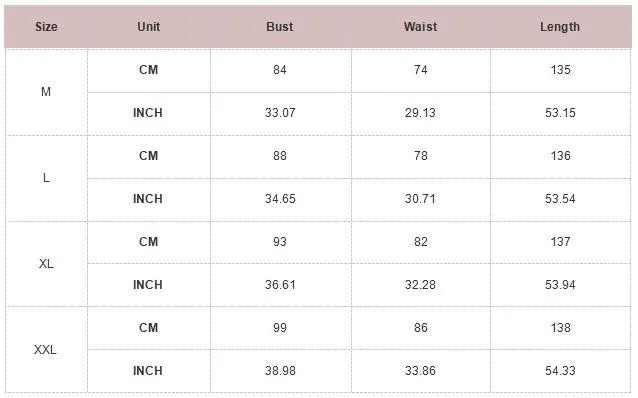Click the XL size cell
Screen dimensions: 638x398
click(46, 264)
